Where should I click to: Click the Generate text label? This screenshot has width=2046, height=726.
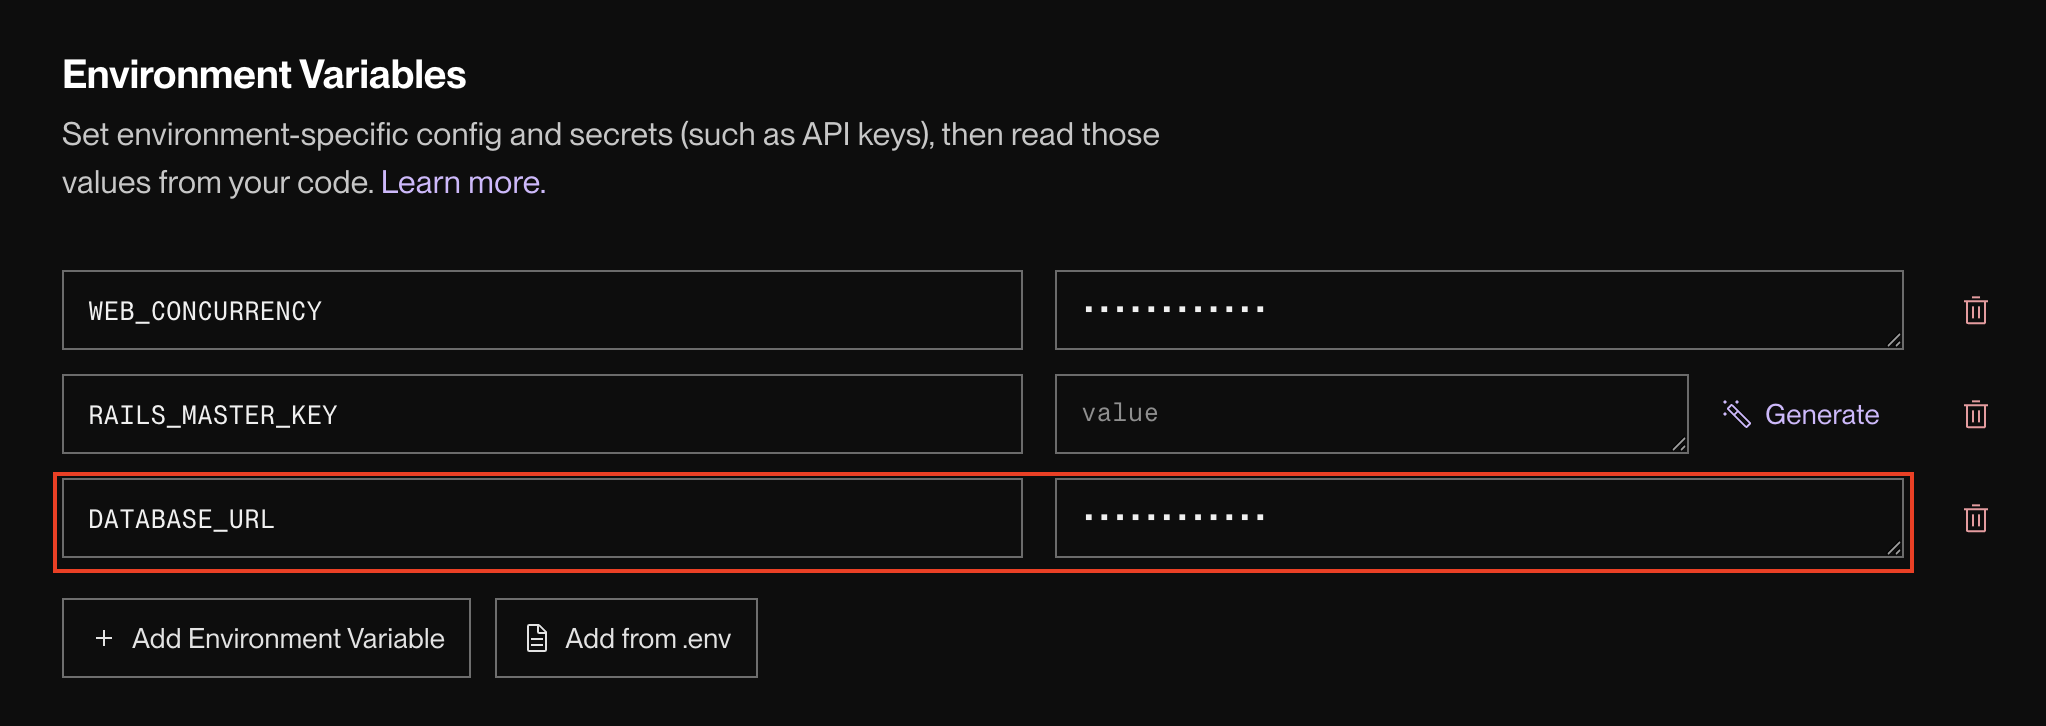[1821, 415]
